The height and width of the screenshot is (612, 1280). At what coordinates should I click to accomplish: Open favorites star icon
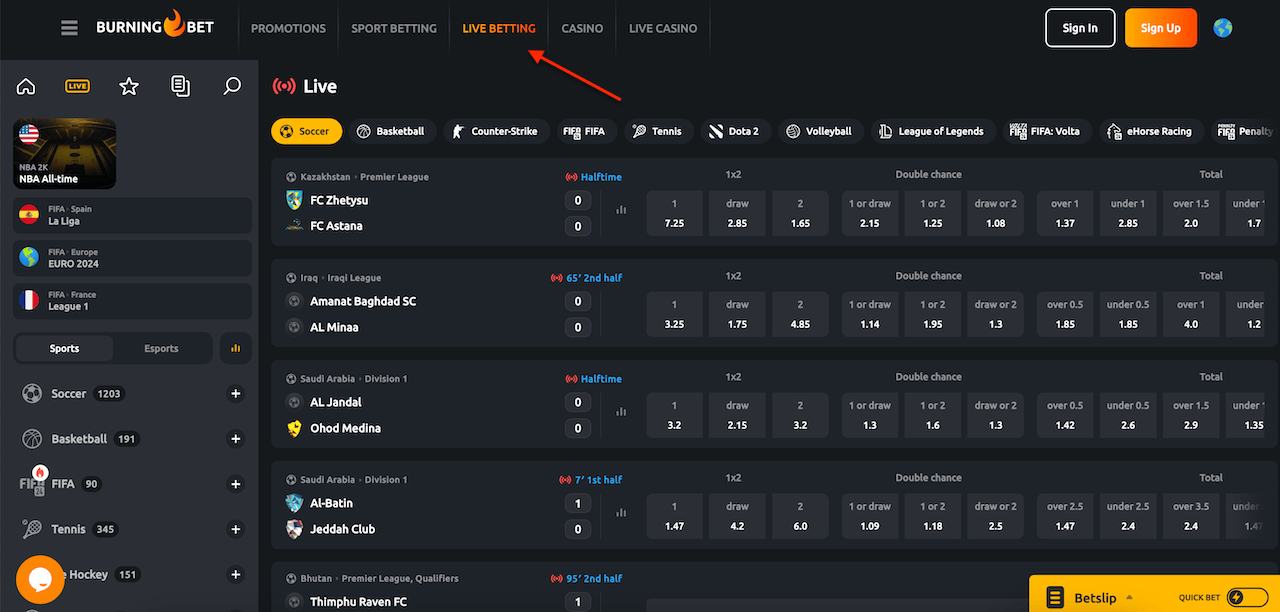point(129,87)
